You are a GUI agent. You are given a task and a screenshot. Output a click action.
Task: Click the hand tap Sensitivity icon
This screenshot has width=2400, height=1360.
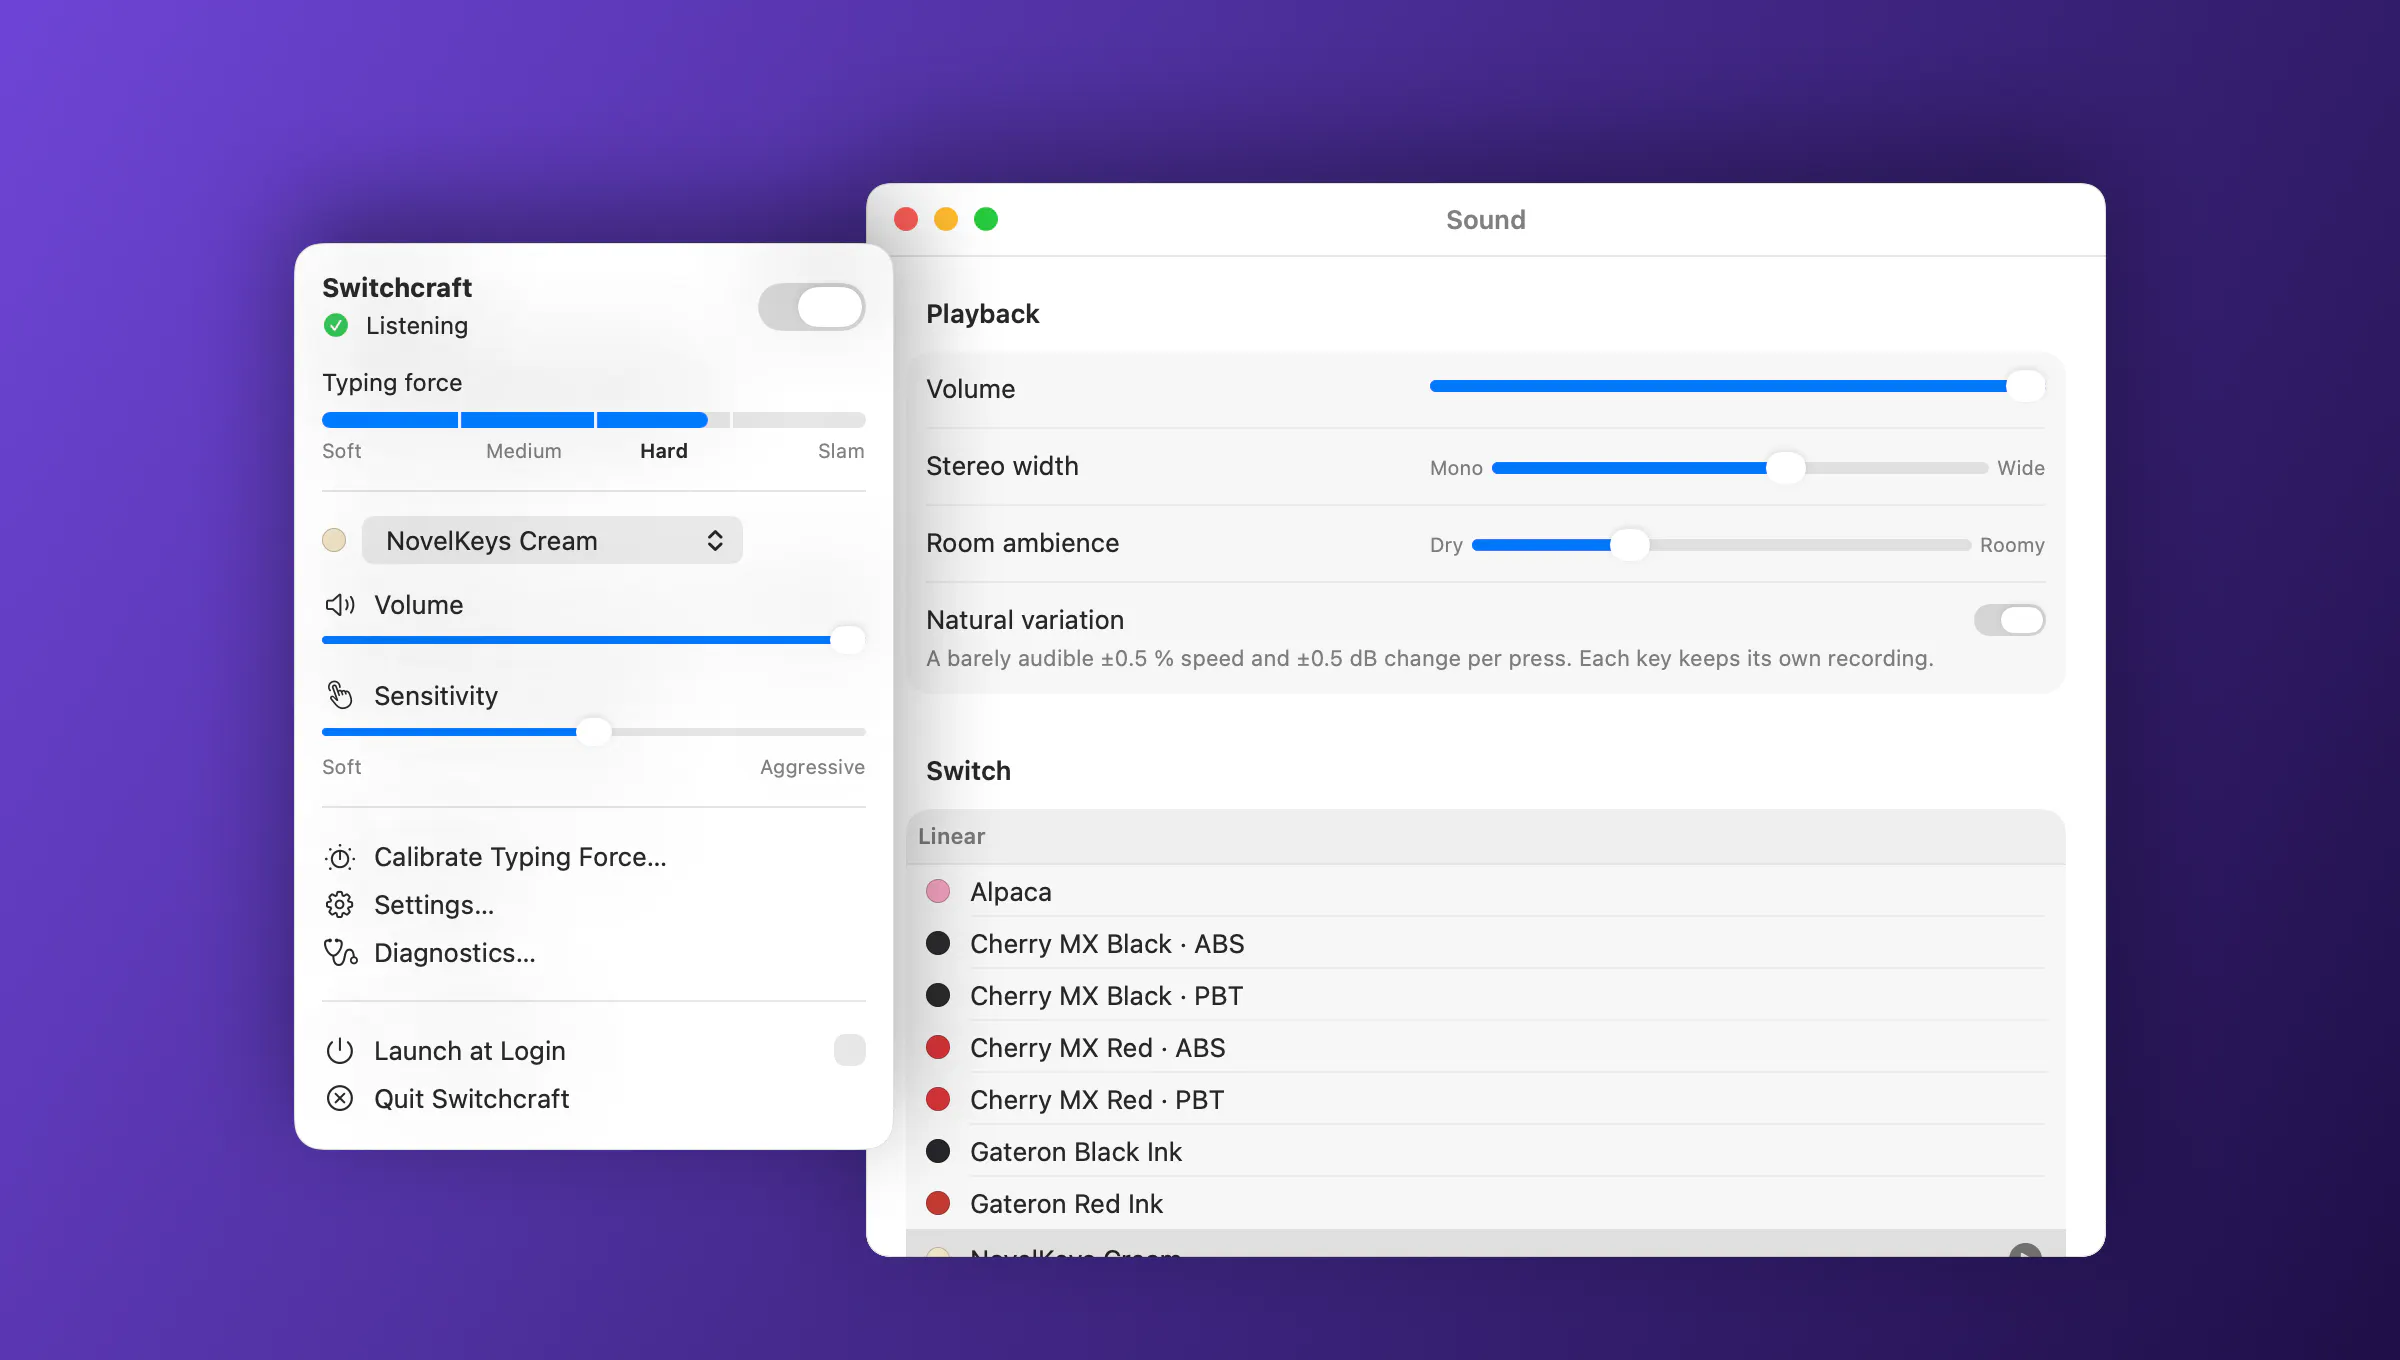click(340, 696)
